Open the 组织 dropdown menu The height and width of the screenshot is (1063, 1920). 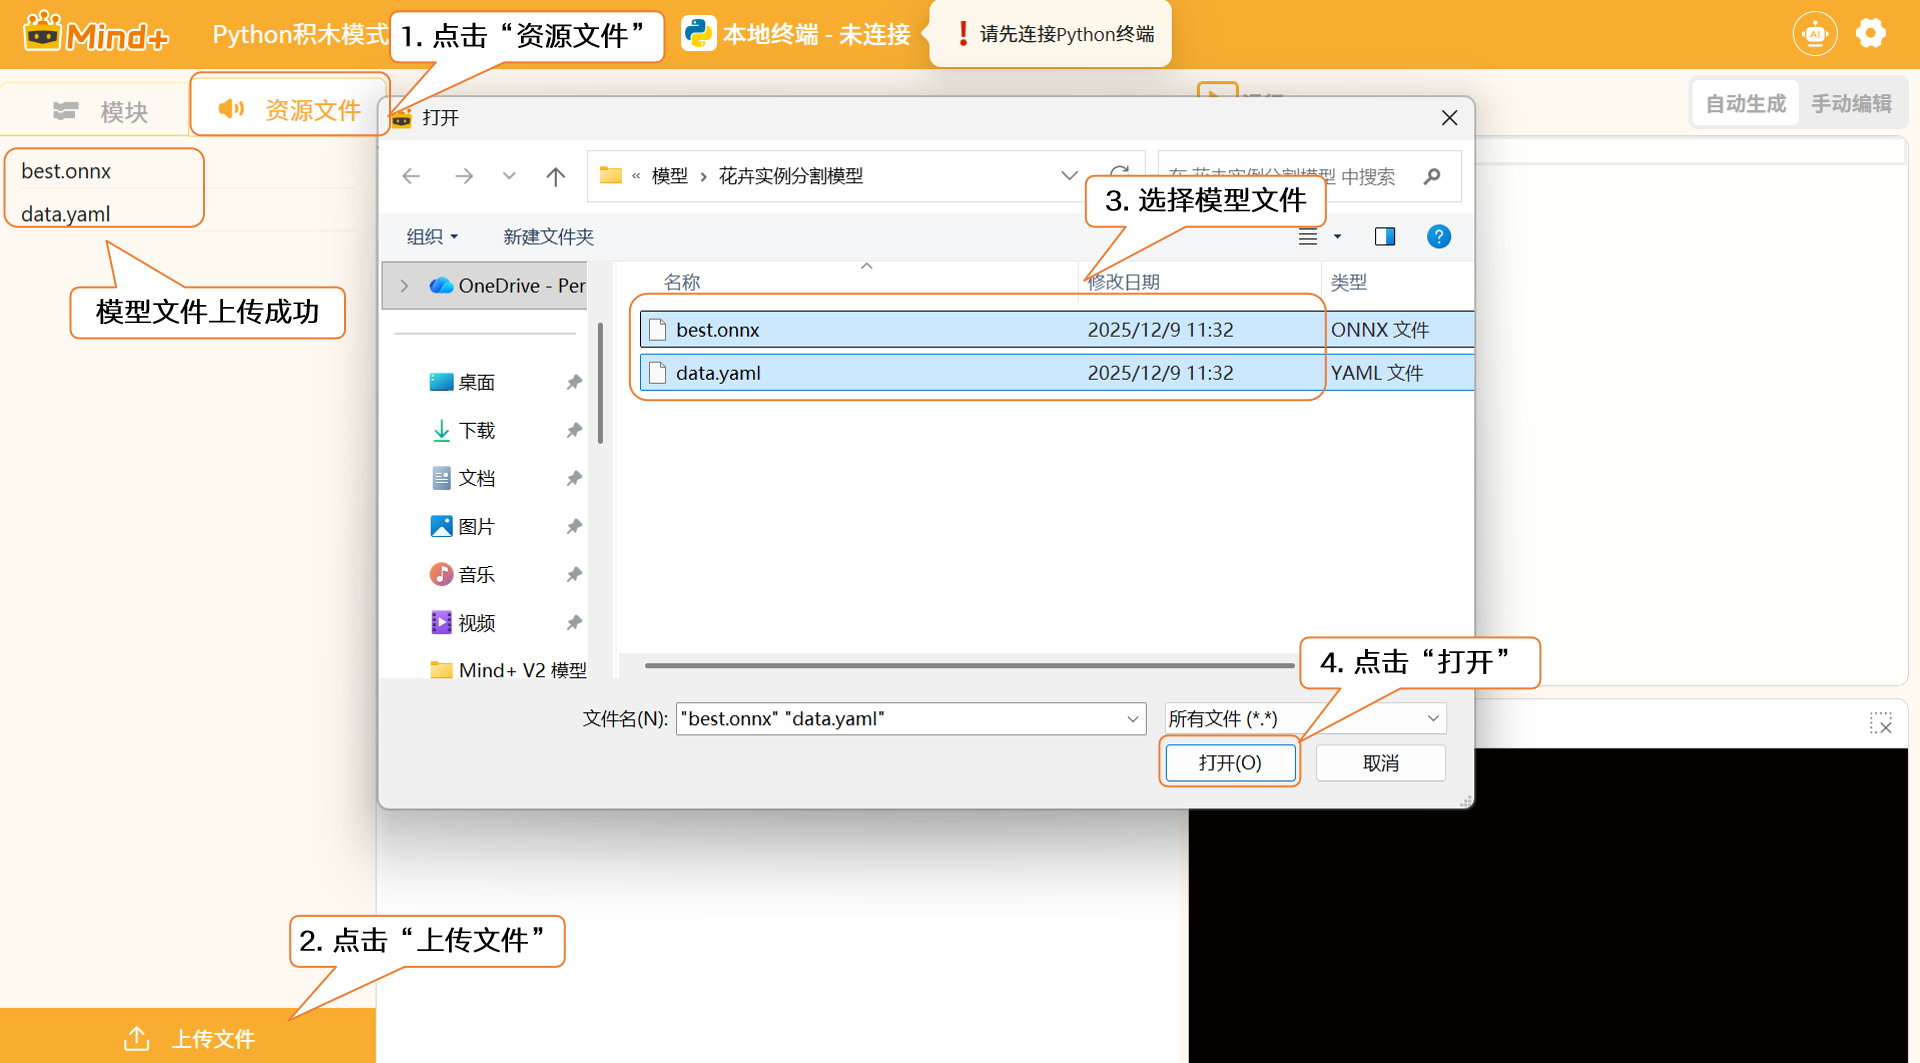(432, 237)
